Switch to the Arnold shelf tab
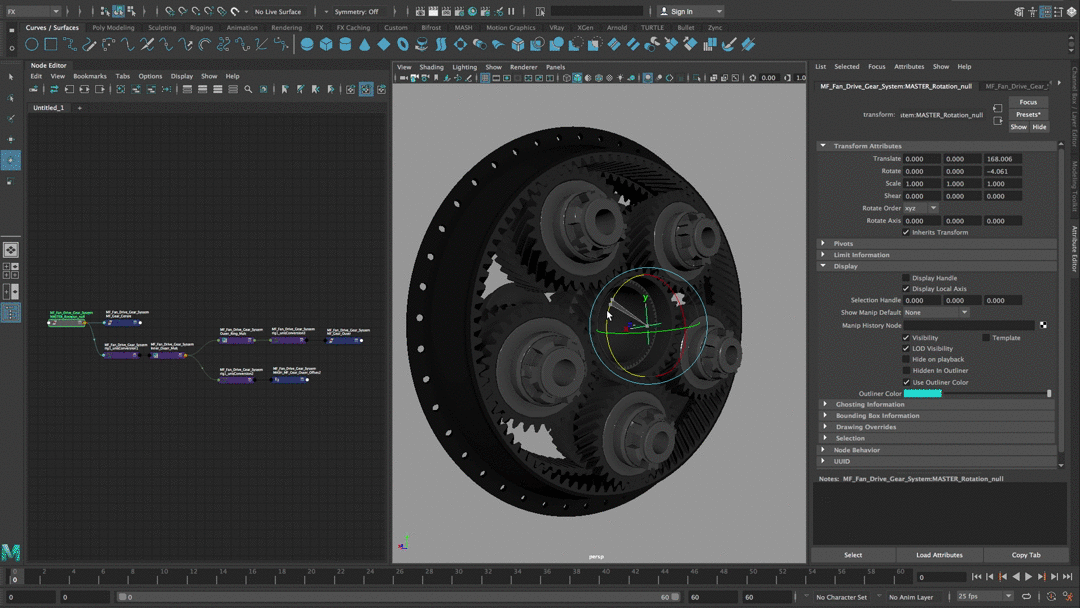 pos(616,28)
